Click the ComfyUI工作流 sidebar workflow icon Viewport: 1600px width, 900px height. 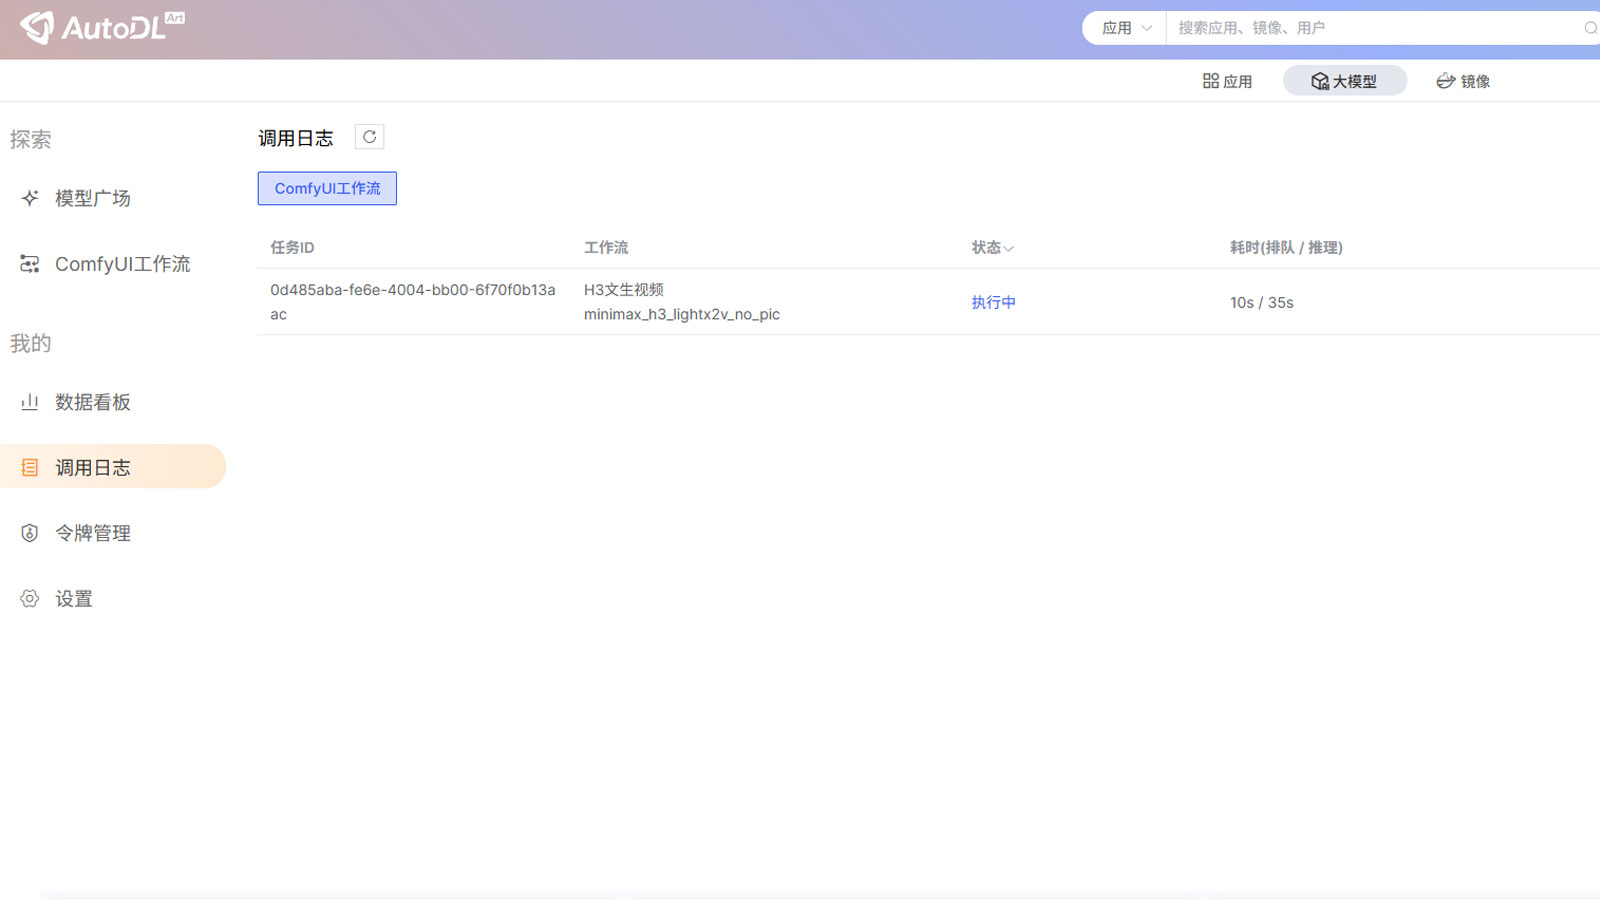tap(30, 264)
